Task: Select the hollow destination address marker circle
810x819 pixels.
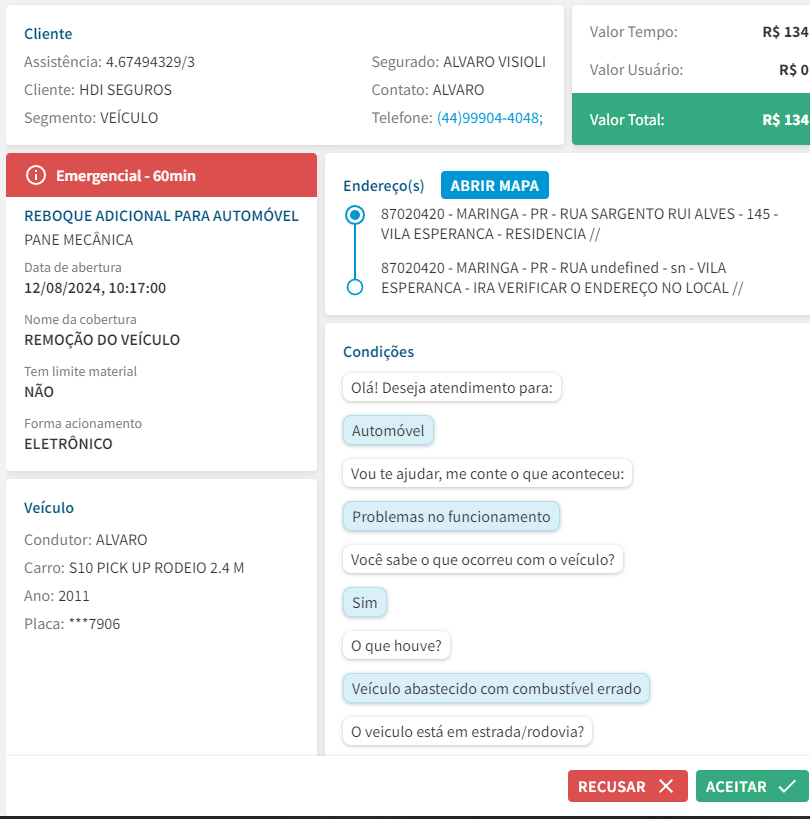Action: click(354, 287)
